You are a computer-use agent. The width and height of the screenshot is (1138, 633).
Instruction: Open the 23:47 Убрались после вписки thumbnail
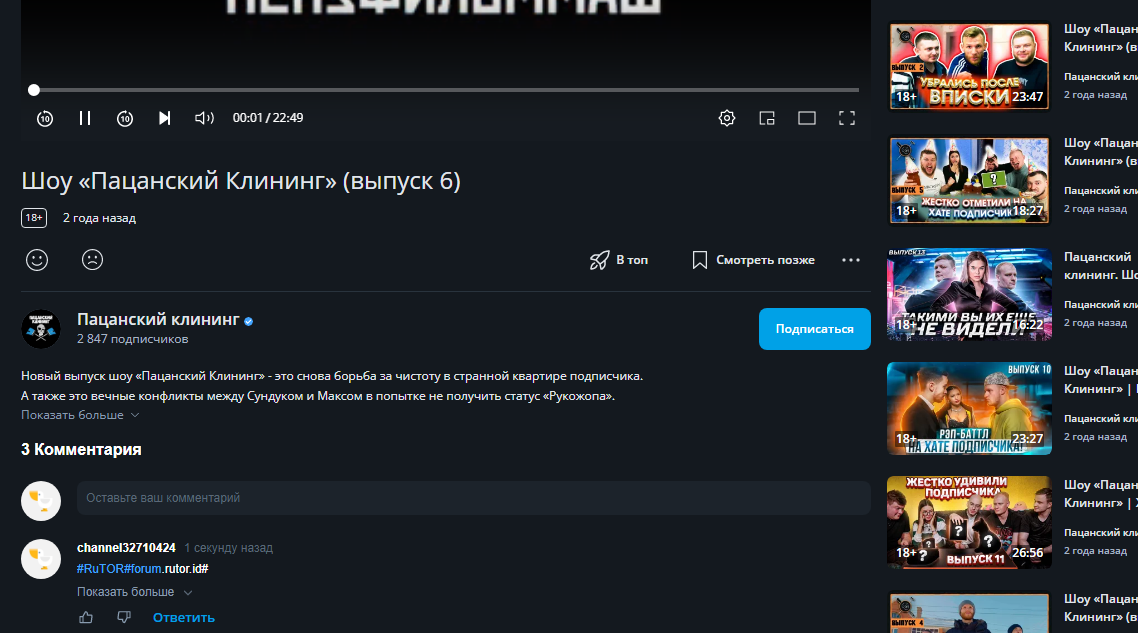[x=969, y=66]
